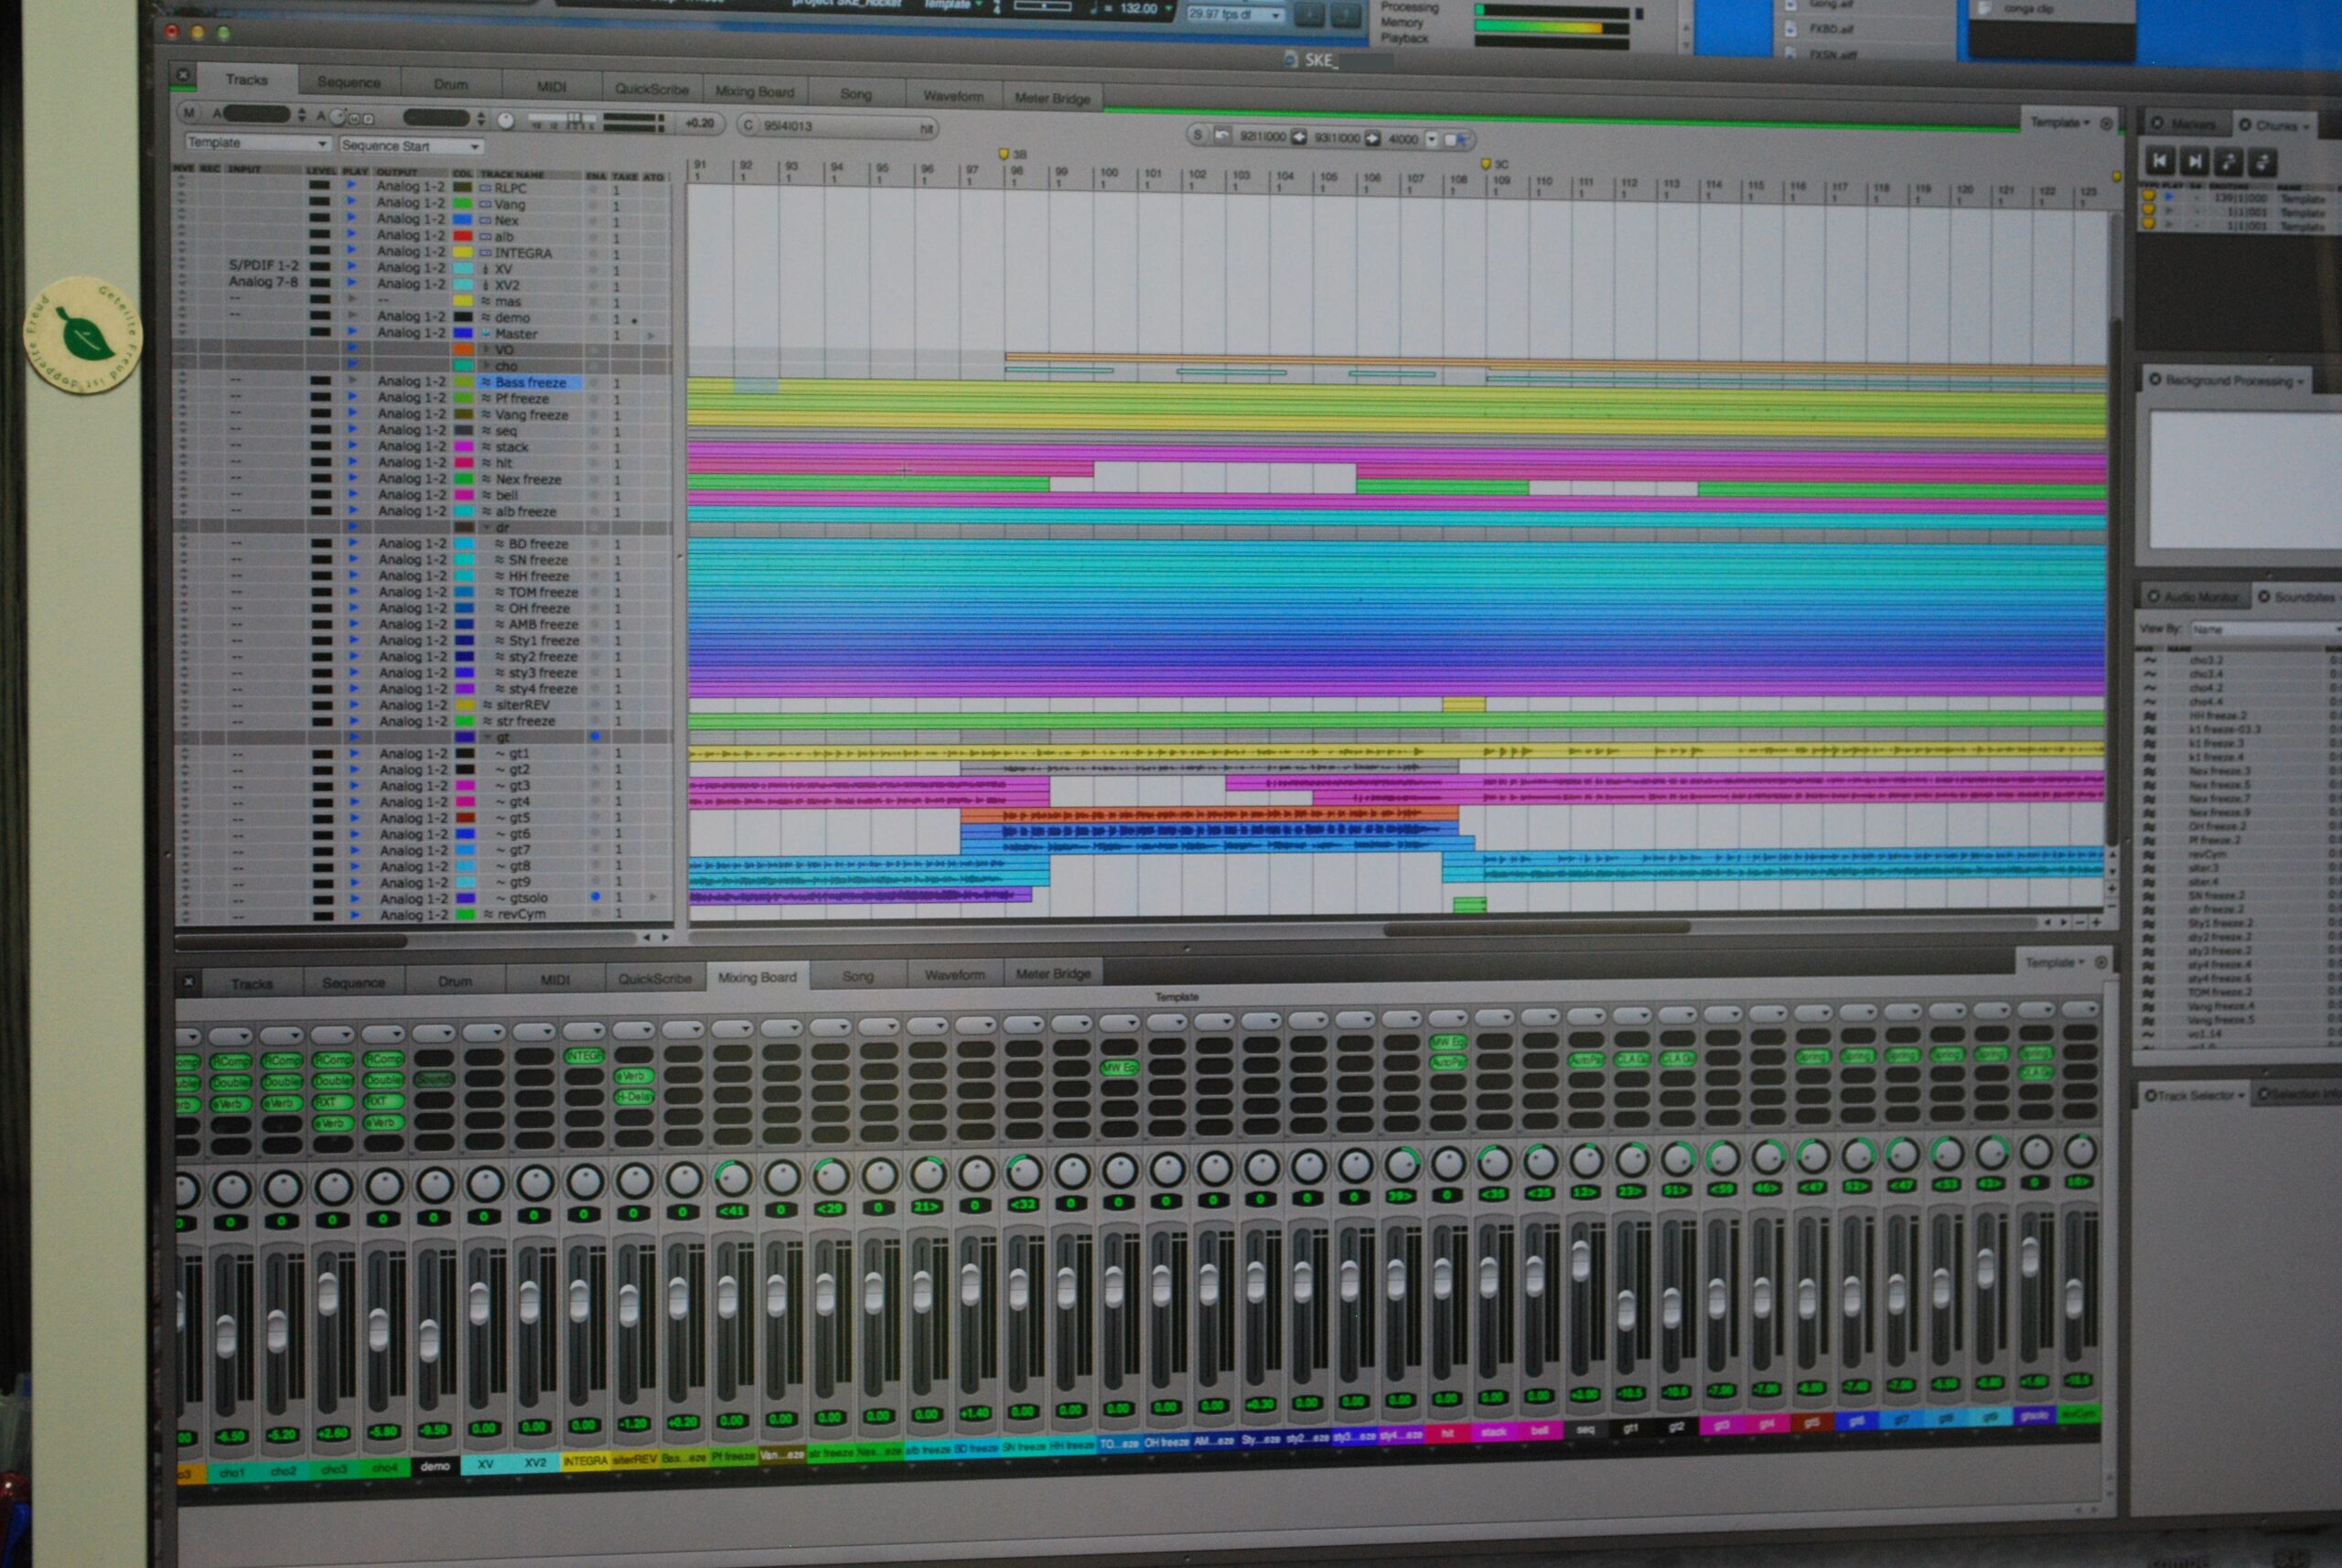Click the S/PDIF 1-2 input of XV track
Screen dimensions: 2342x1568
pyautogui.click(x=263, y=266)
